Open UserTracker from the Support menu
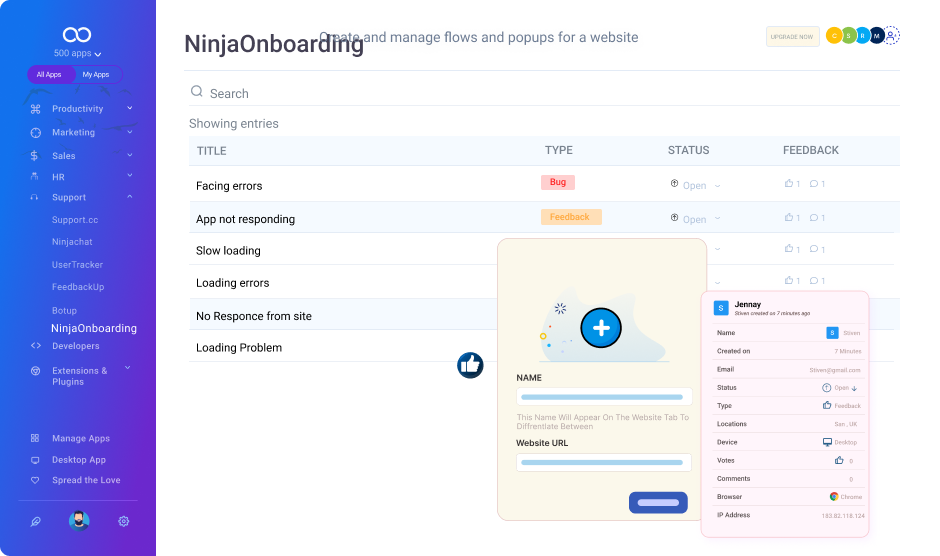This screenshot has height=556, width=940. tap(77, 265)
